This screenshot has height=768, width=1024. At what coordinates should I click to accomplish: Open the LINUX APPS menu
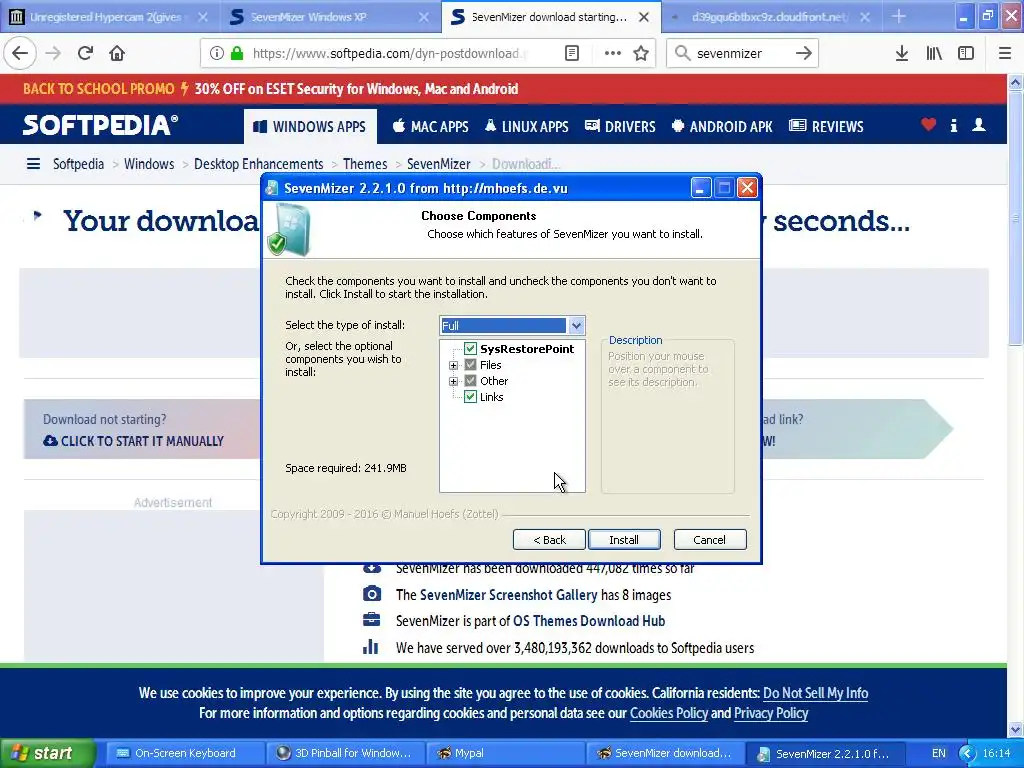[526, 126]
